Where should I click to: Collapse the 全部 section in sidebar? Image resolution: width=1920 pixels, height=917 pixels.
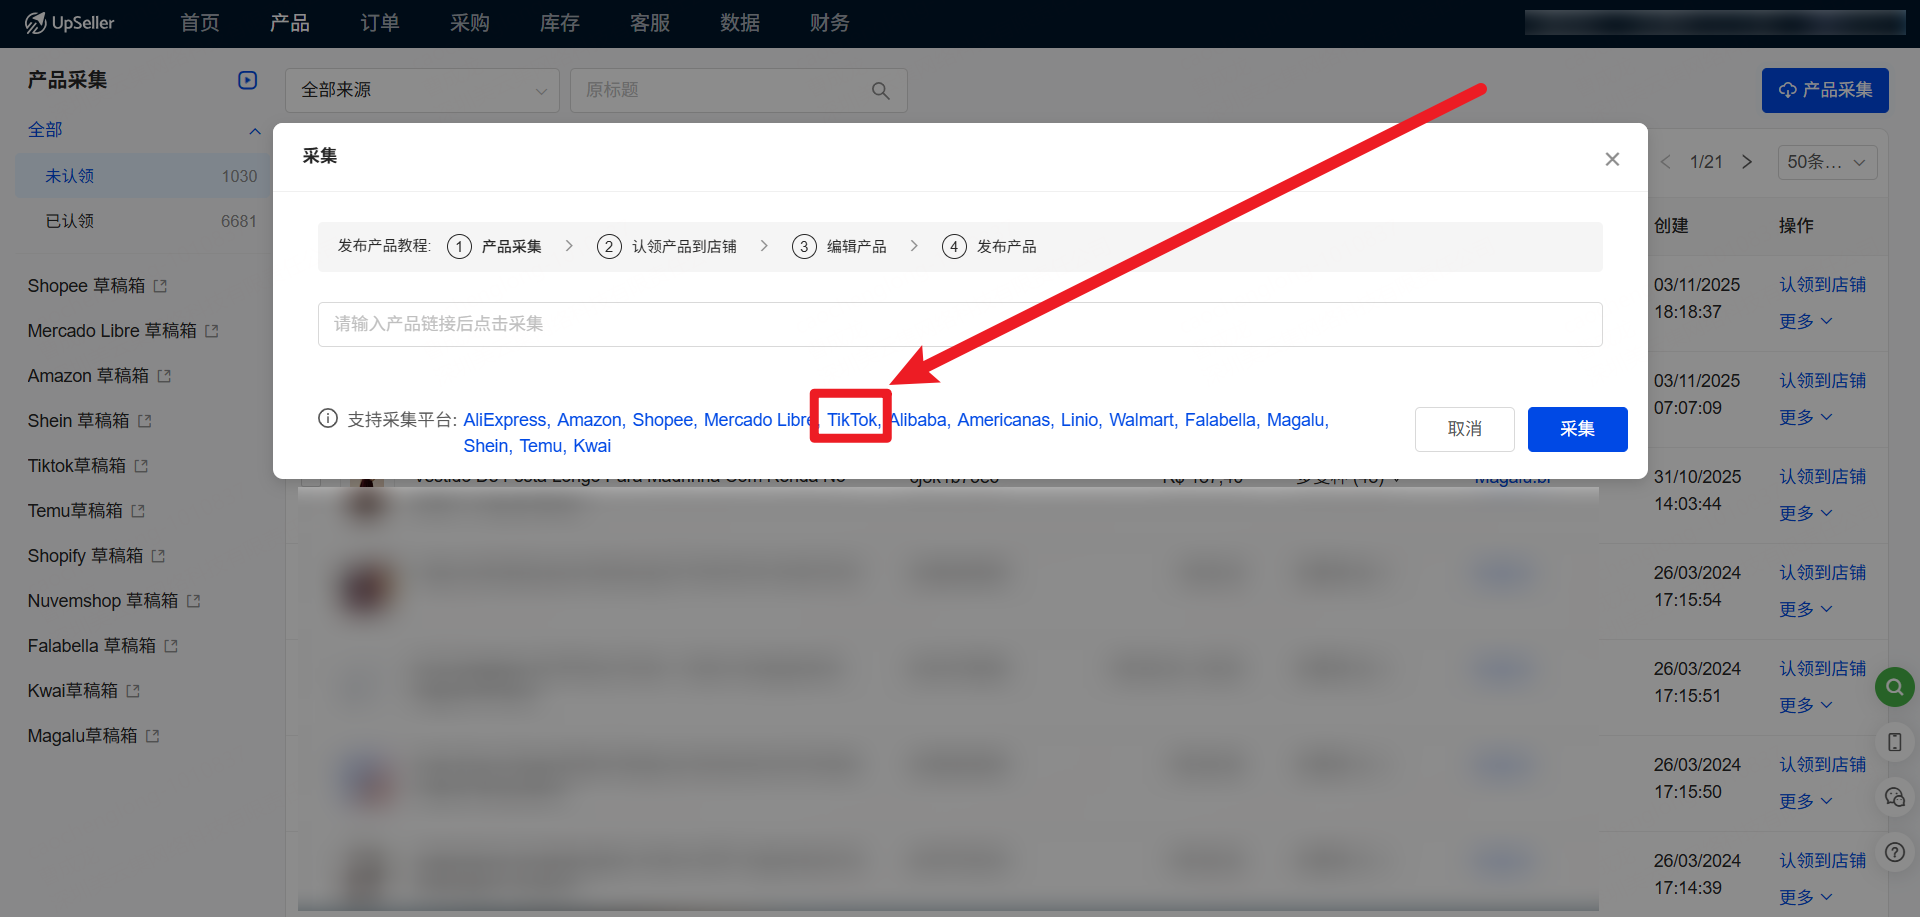tap(254, 131)
